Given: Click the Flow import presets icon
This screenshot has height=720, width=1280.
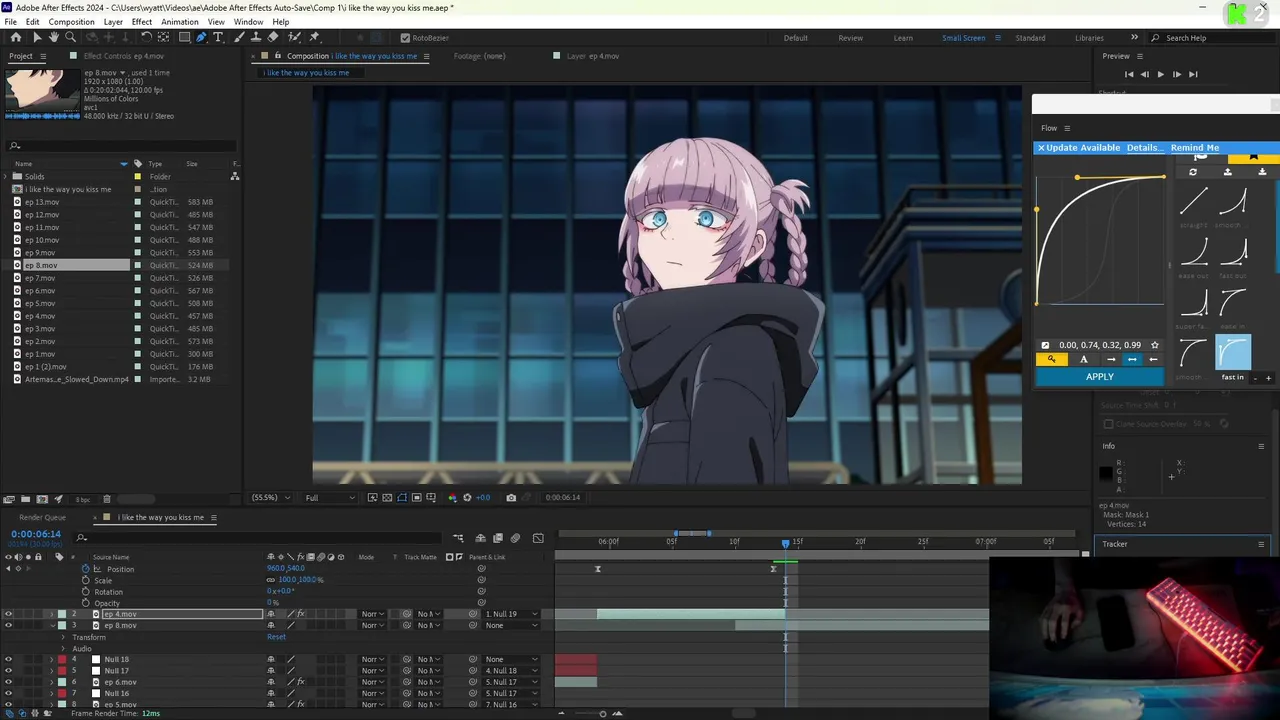Looking at the screenshot, I should click(1228, 172).
